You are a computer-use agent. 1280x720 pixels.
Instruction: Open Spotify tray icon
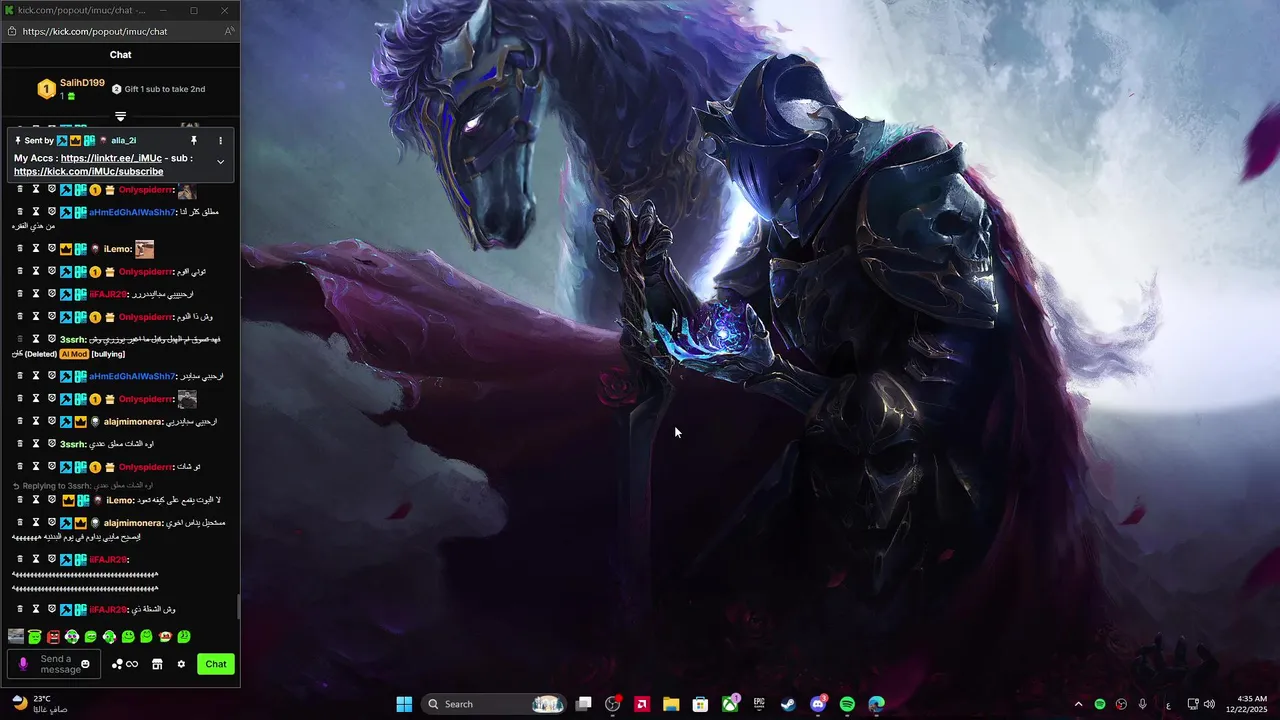pos(1100,704)
